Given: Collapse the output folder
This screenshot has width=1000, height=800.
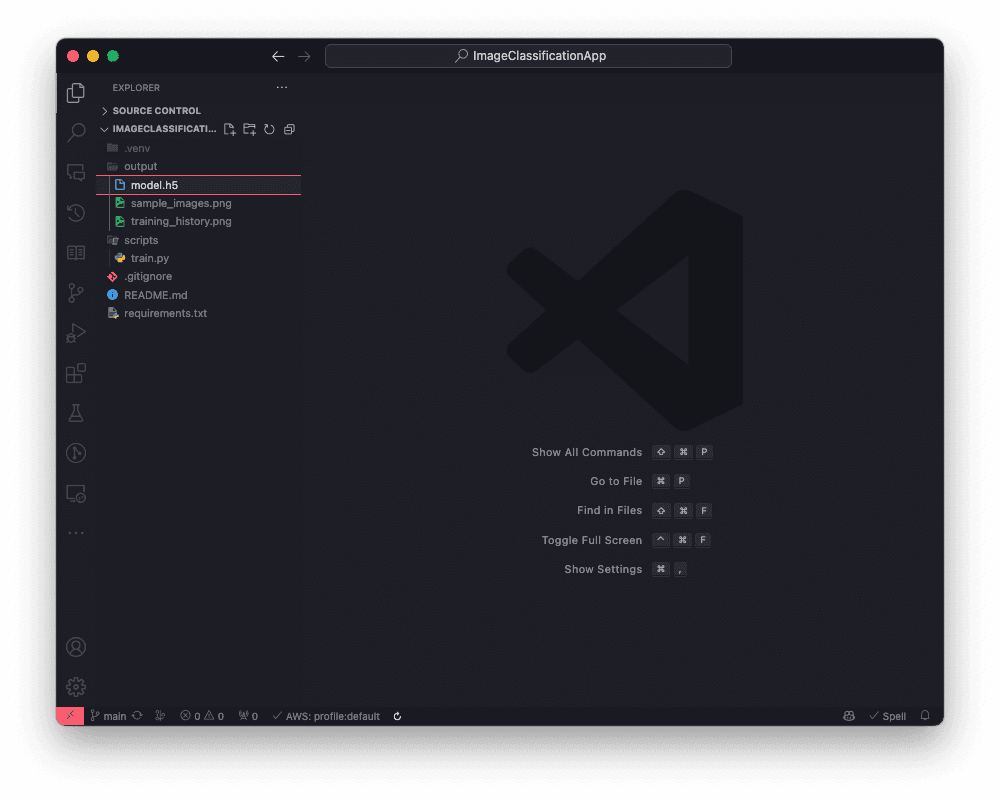Looking at the screenshot, I should 198,167.
